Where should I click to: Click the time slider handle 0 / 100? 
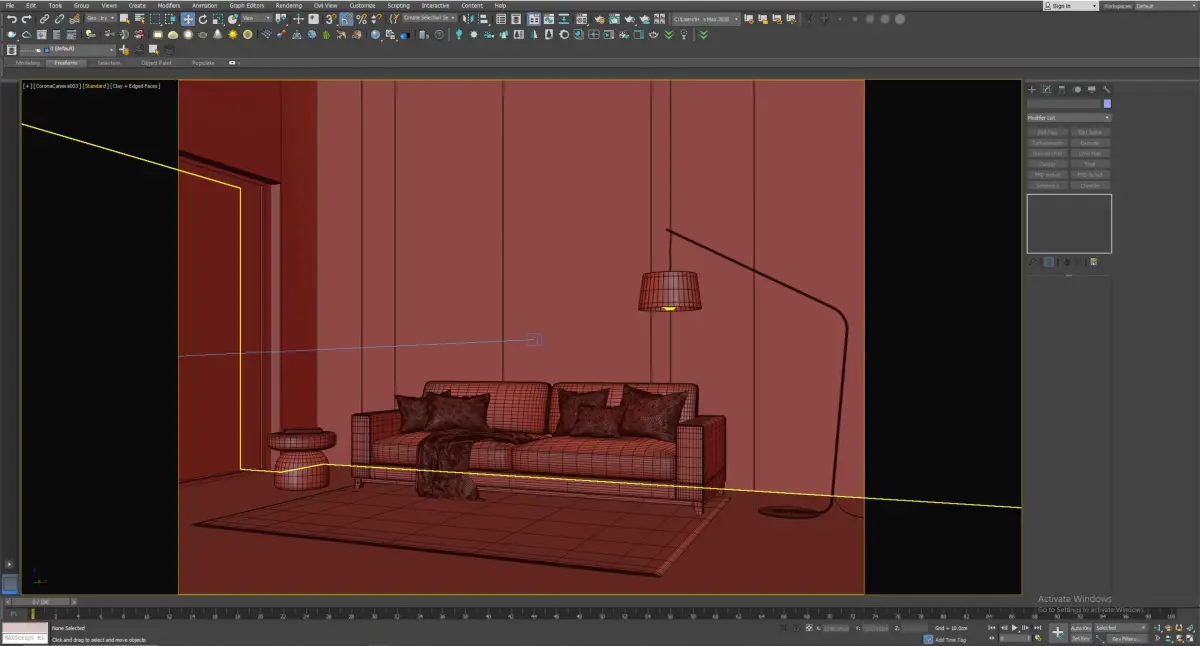pos(40,601)
